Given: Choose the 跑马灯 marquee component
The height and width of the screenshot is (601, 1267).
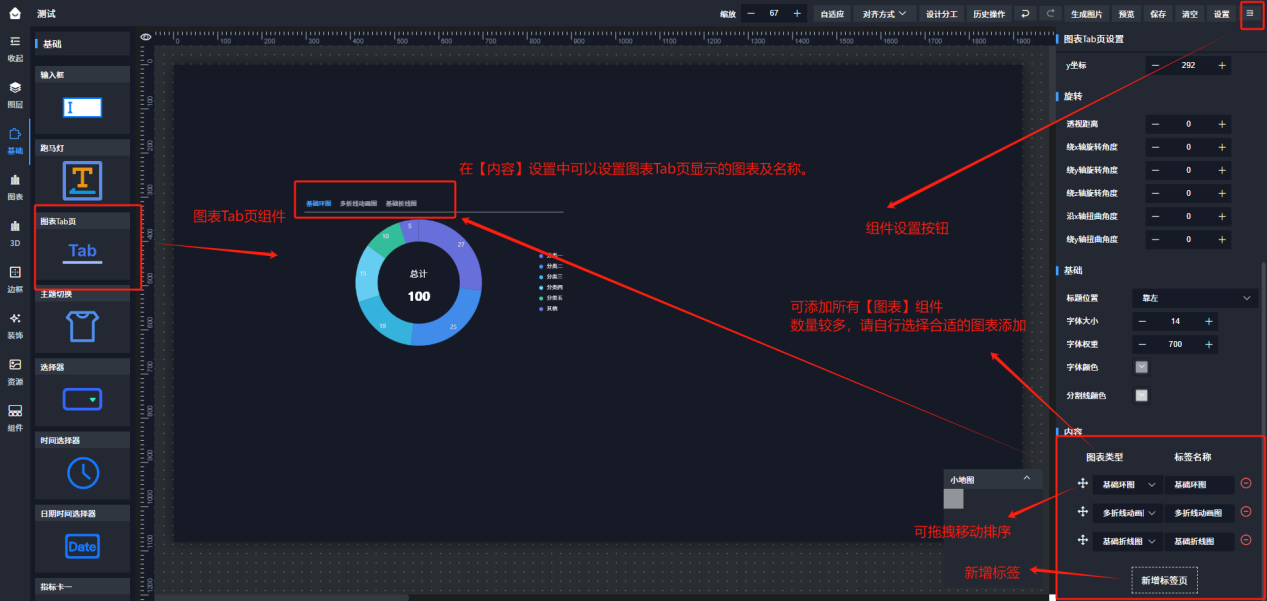Looking at the screenshot, I should [82, 173].
